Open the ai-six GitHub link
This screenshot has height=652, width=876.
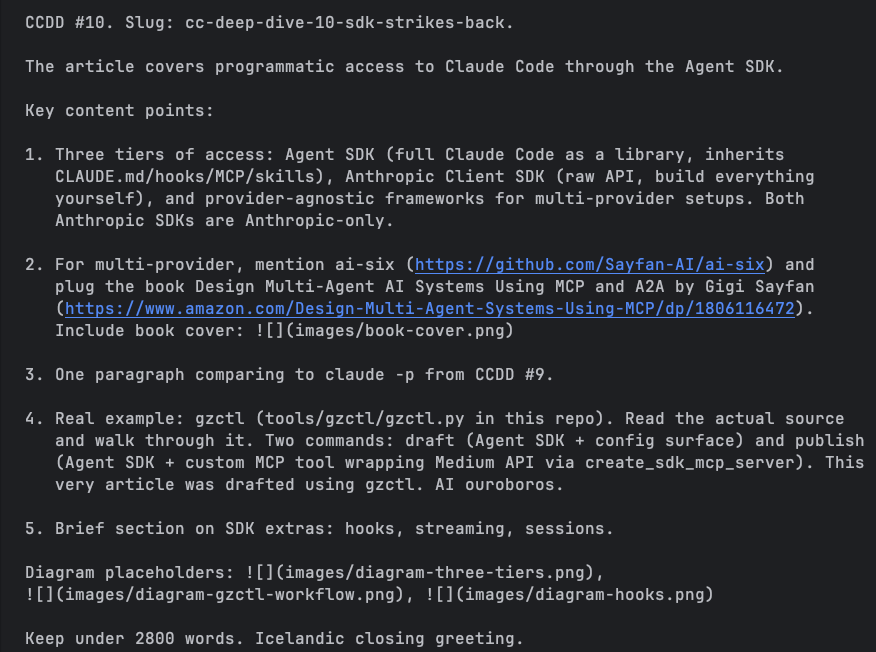[589, 265]
